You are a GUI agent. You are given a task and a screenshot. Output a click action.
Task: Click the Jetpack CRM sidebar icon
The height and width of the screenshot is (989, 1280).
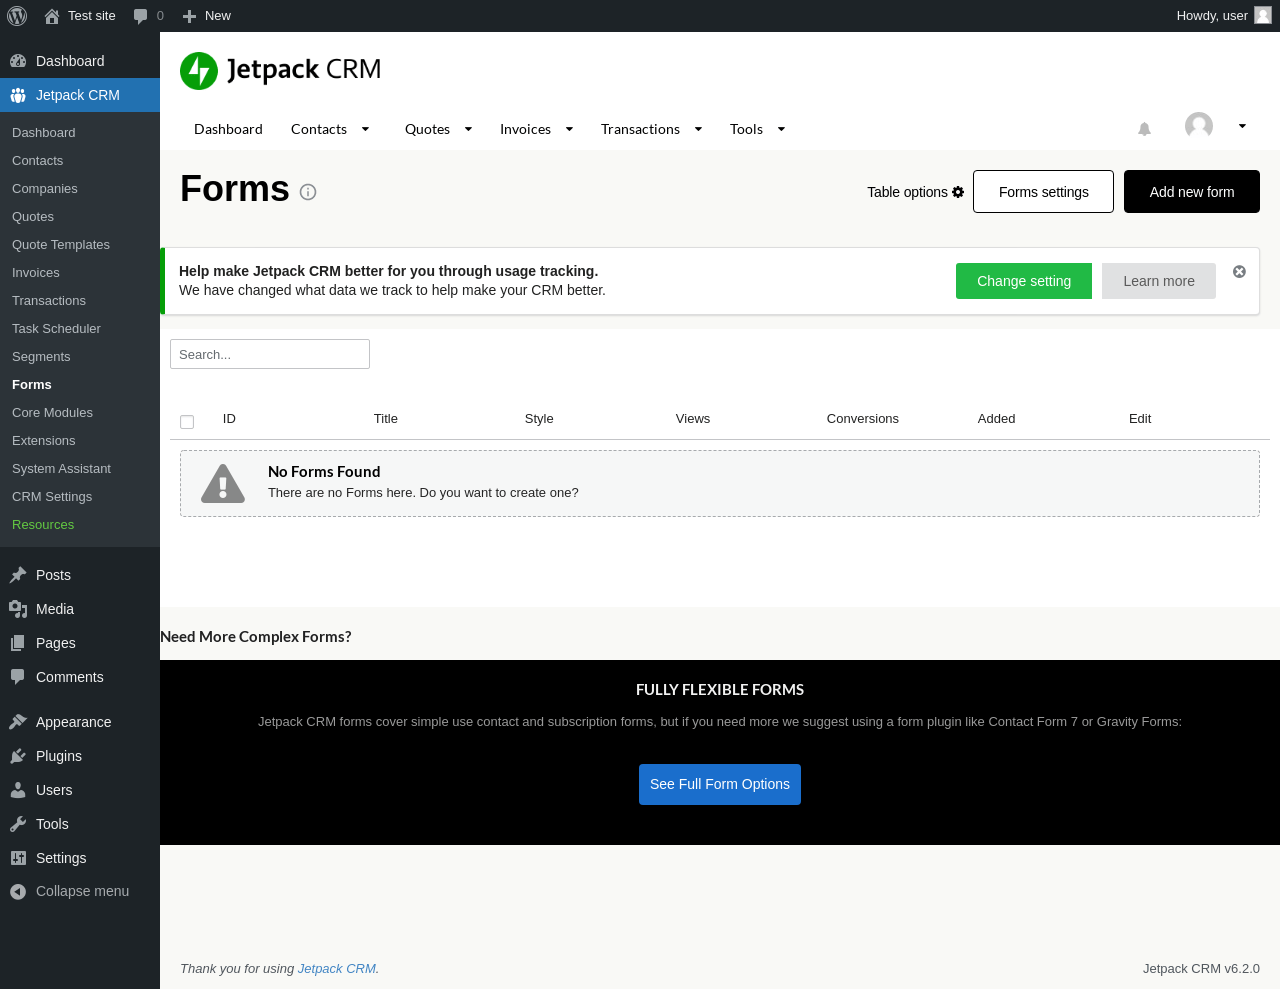click(18, 95)
